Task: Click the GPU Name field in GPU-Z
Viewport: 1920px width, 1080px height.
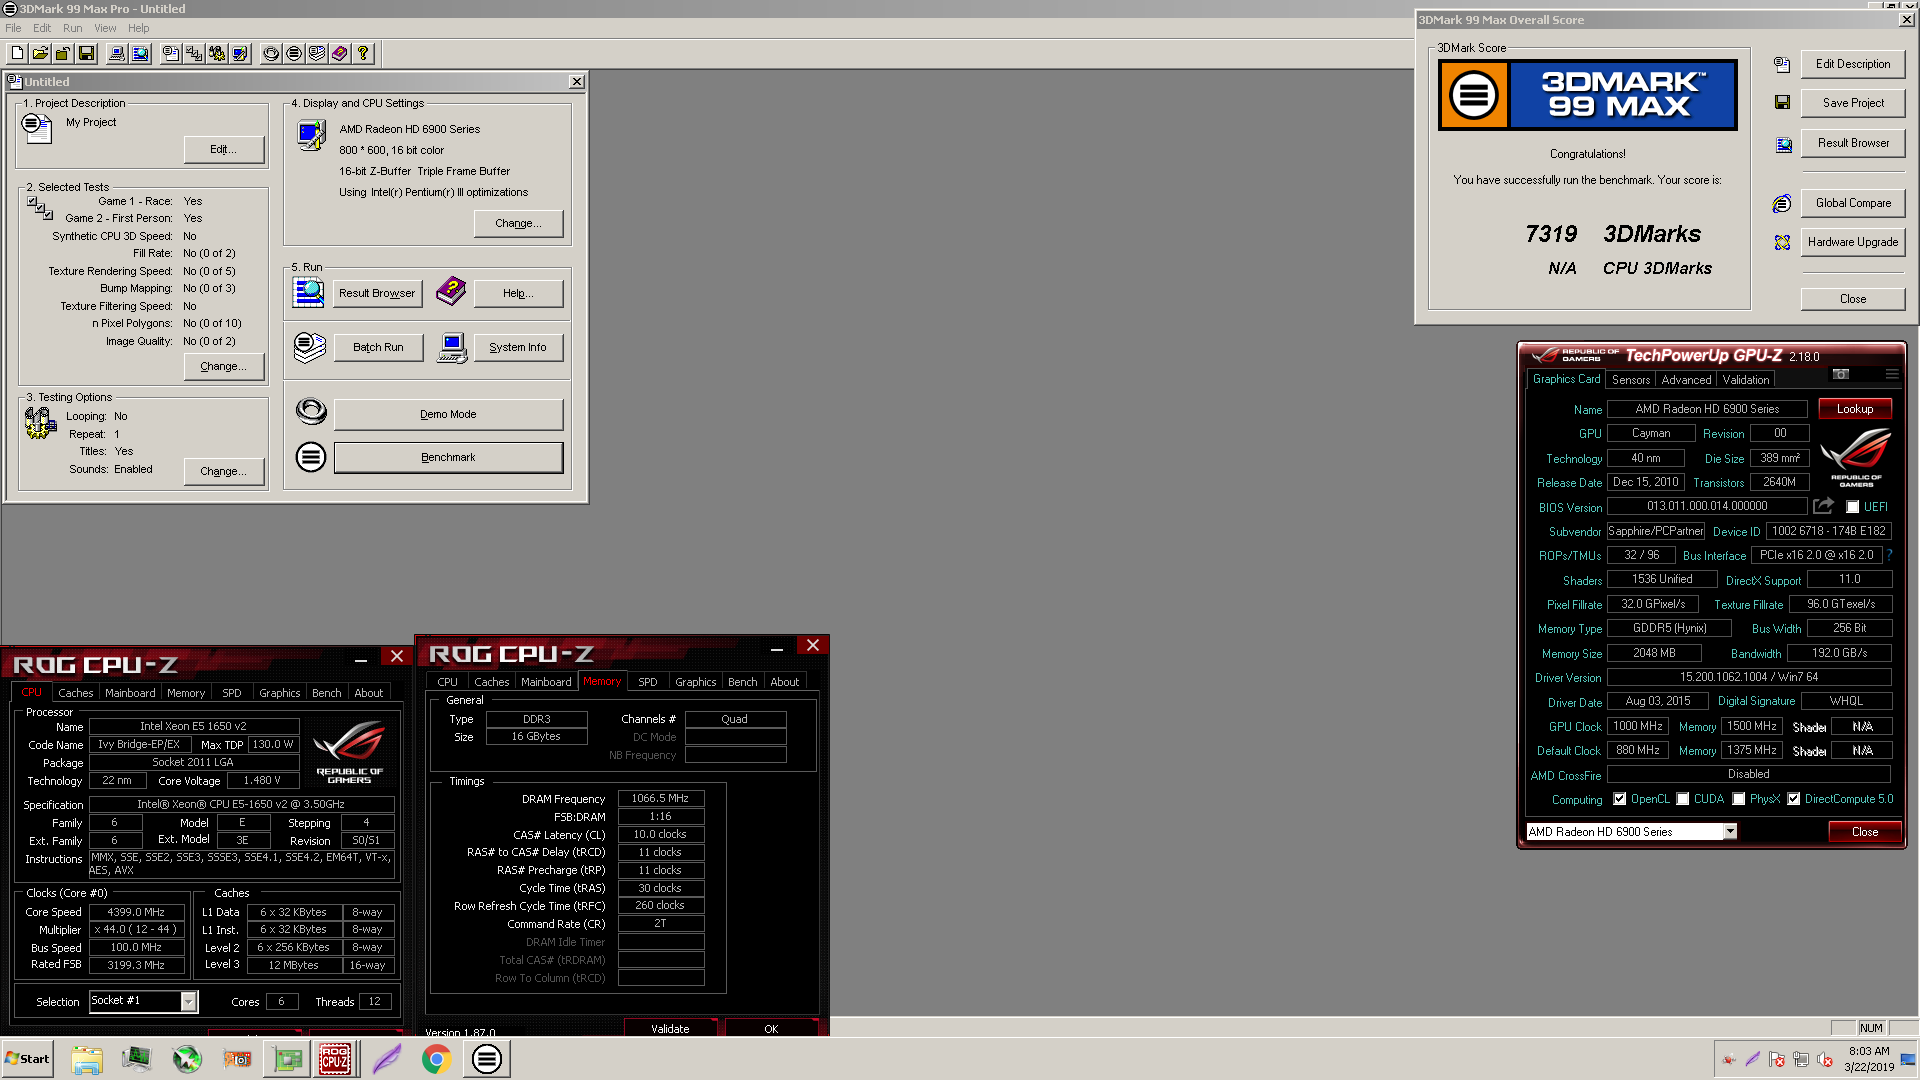Action: pyautogui.click(x=1707, y=409)
